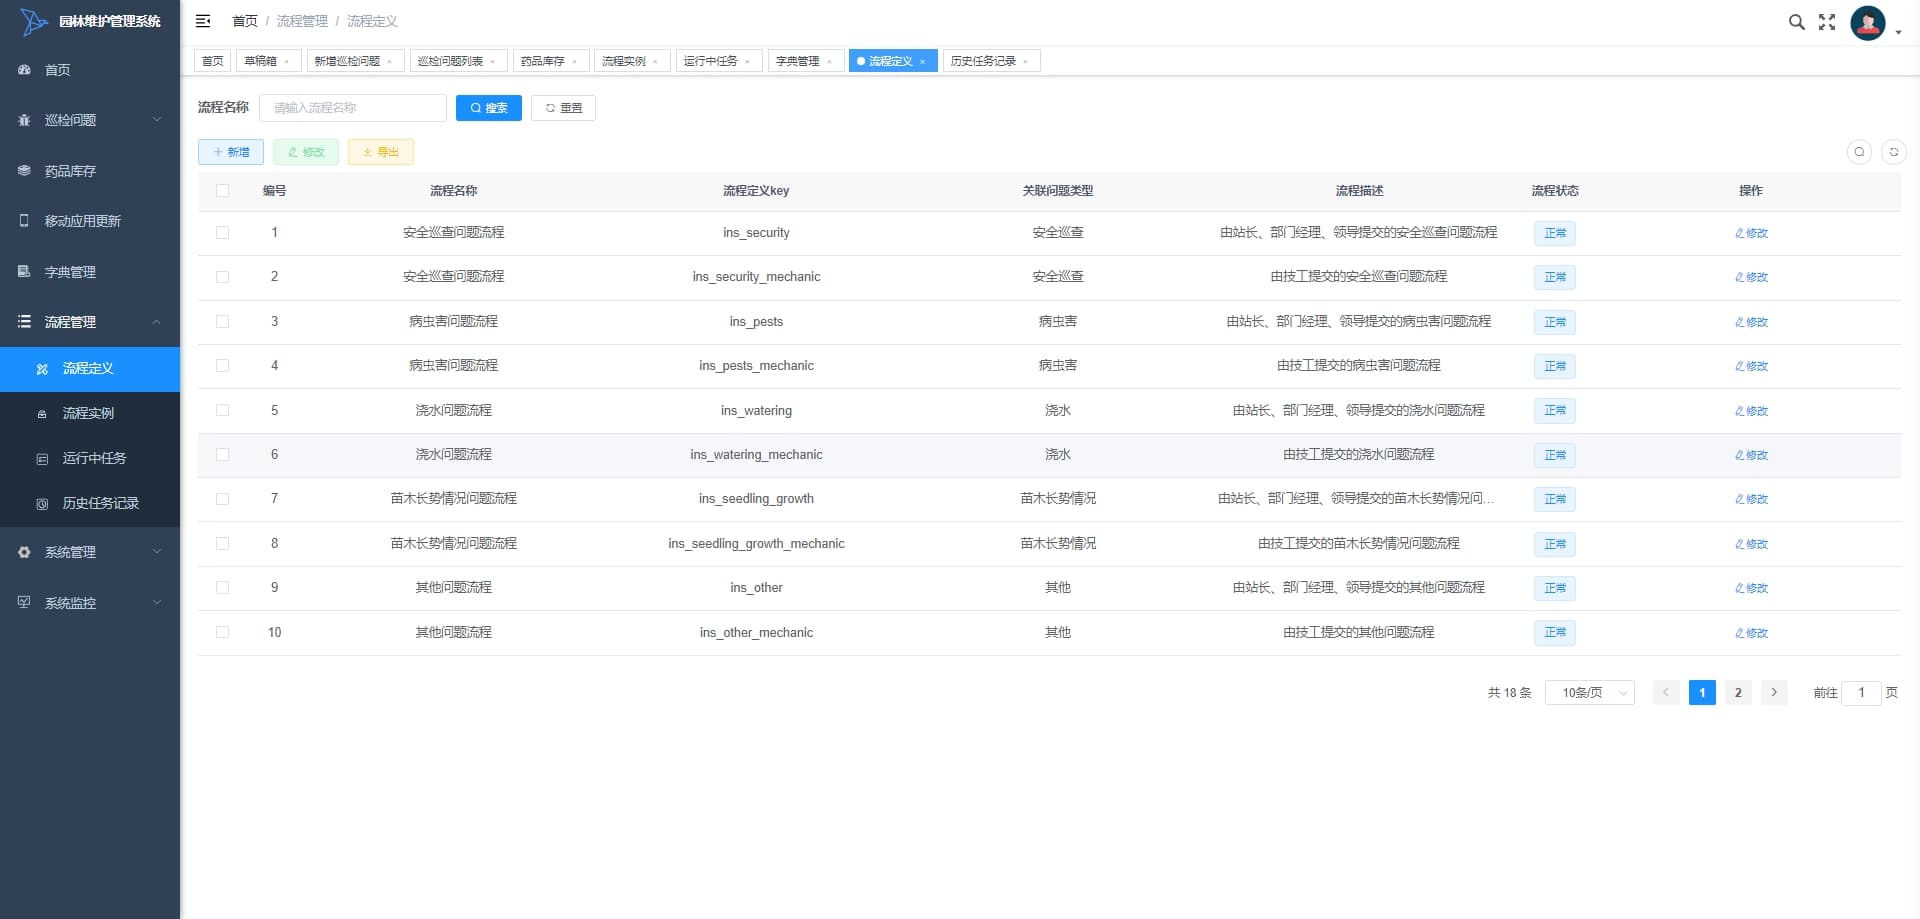The width and height of the screenshot is (1920, 919).
Task: Toggle fullscreen with the expand icon
Action: [x=1827, y=22]
